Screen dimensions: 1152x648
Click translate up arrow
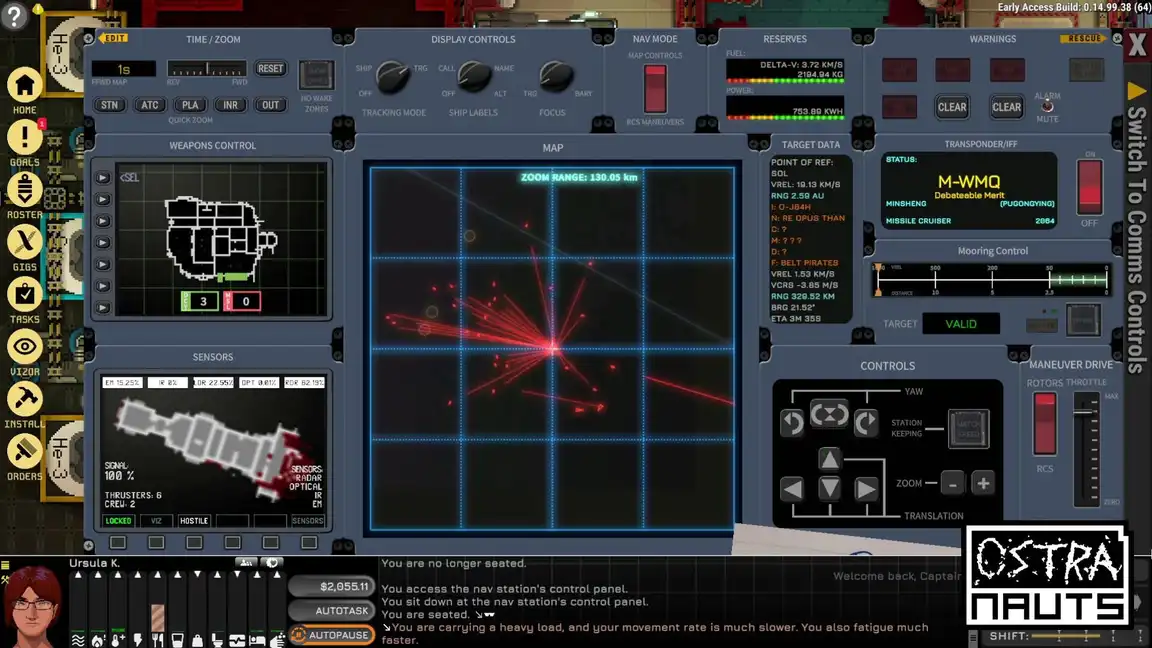coord(829,460)
